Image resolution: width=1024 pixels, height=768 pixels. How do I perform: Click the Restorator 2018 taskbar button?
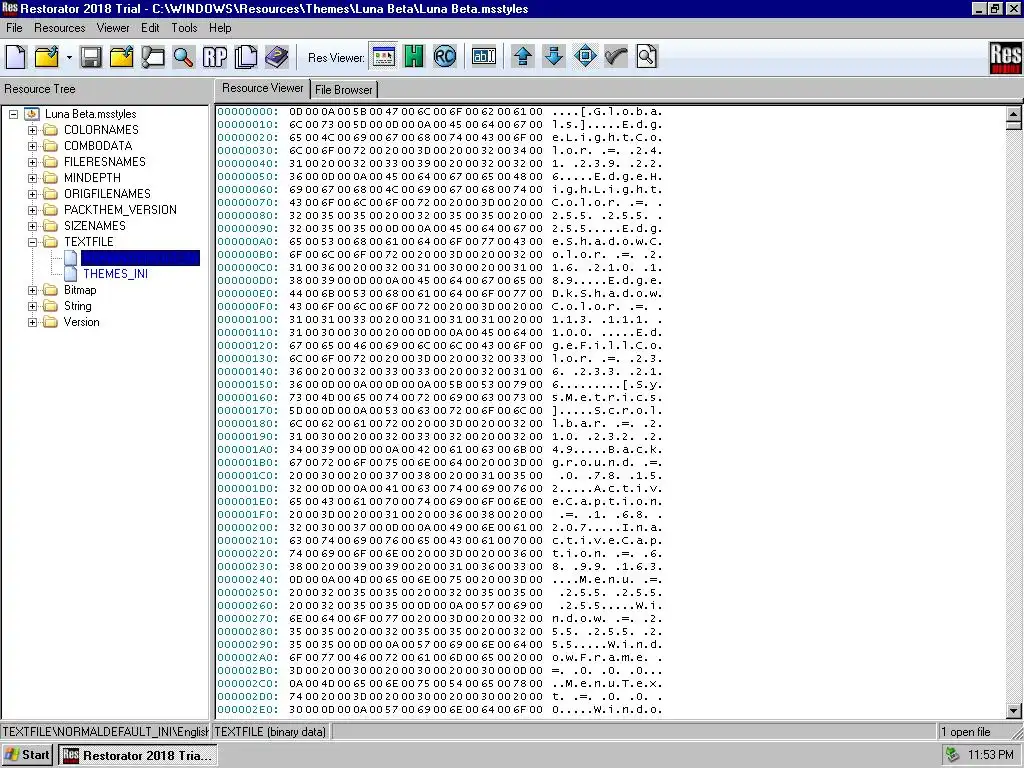coord(138,755)
